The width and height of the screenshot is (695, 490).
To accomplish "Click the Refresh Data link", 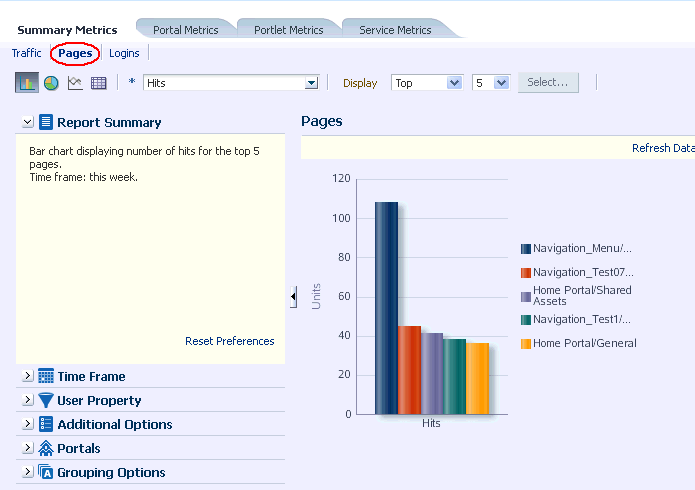I will click(663, 148).
